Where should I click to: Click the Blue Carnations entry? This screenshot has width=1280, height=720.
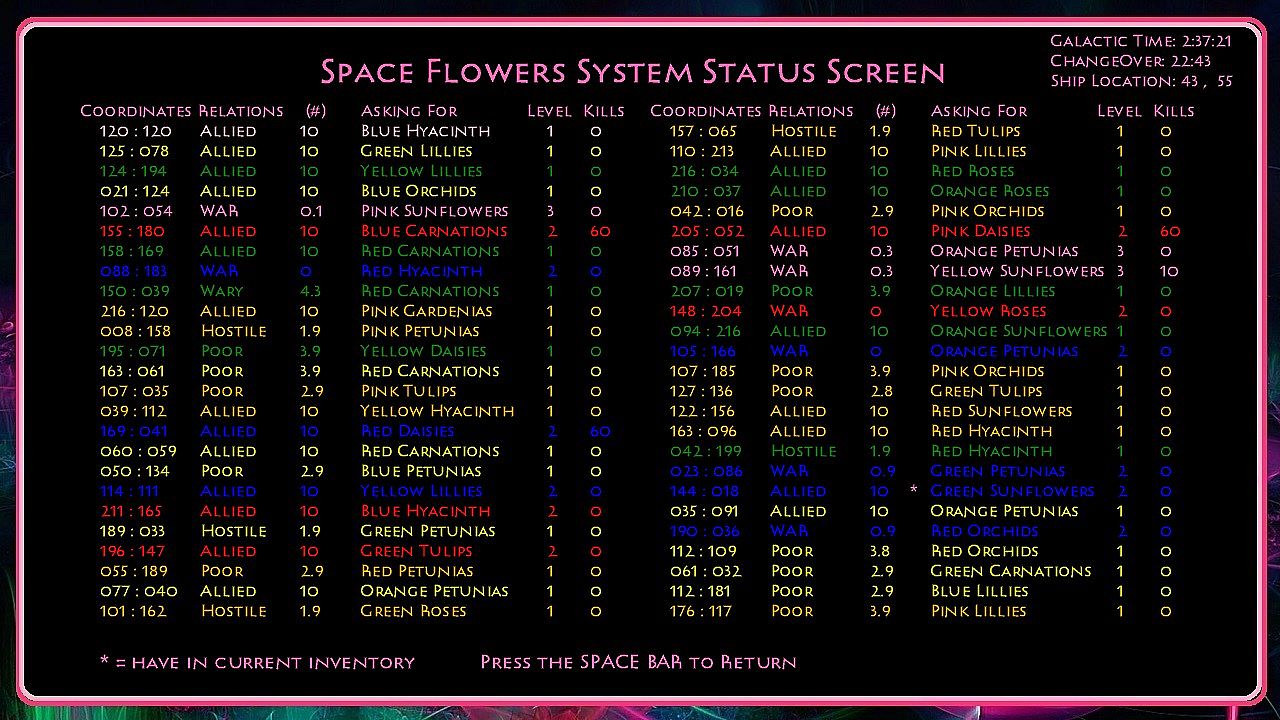coord(434,231)
